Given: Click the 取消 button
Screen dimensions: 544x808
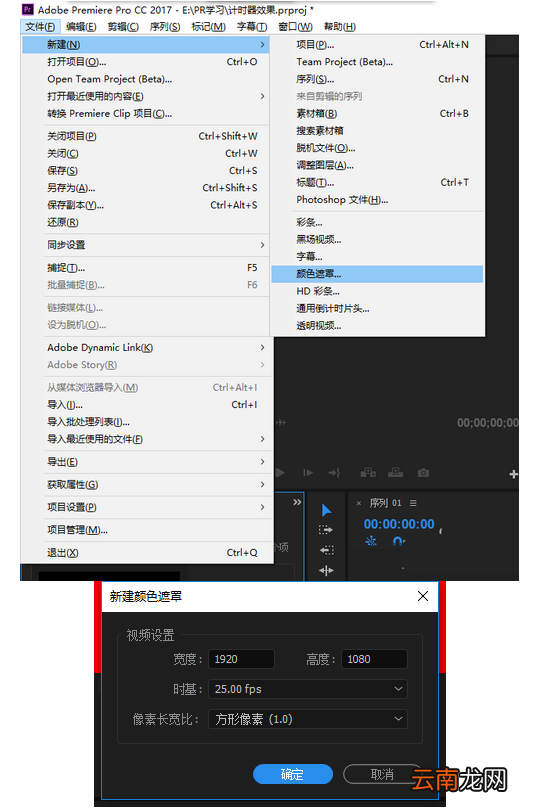Looking at the screenshot, I should click(382, 774).
